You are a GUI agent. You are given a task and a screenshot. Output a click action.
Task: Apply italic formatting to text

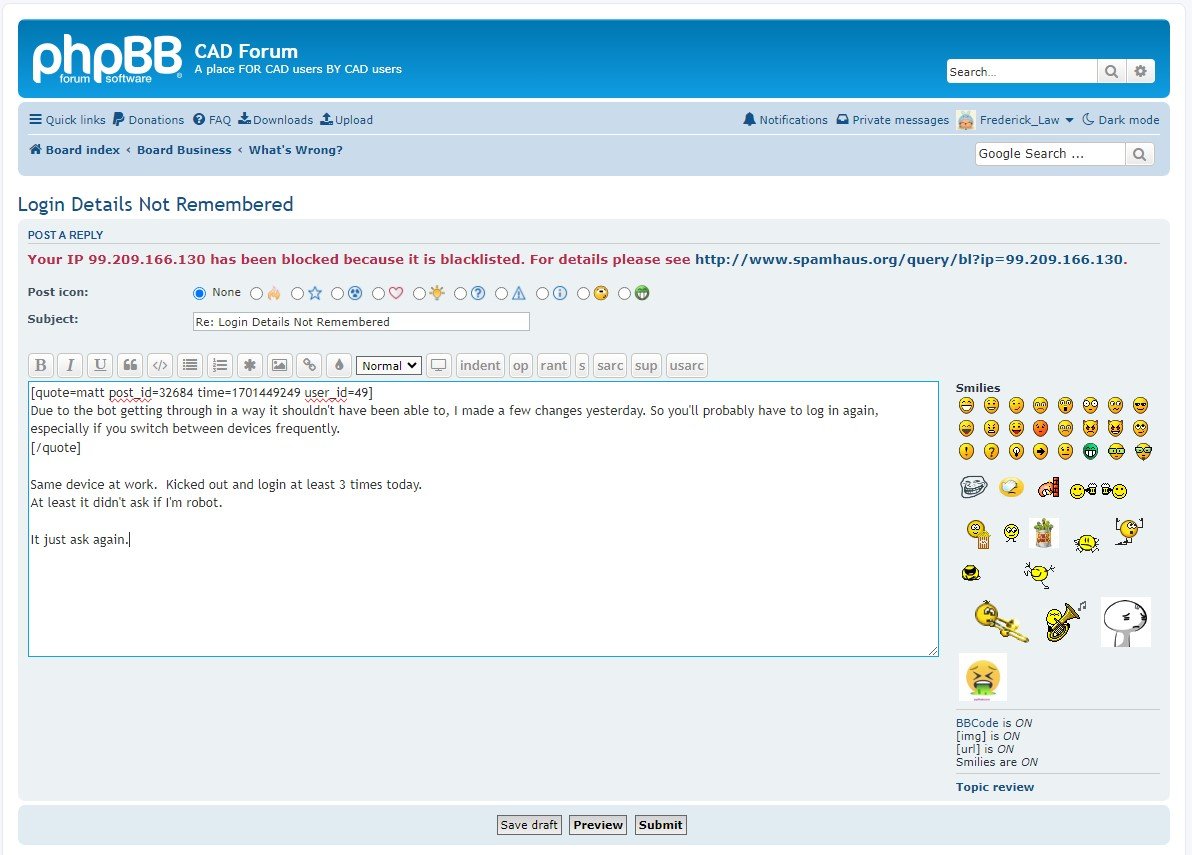pos(70,365)
